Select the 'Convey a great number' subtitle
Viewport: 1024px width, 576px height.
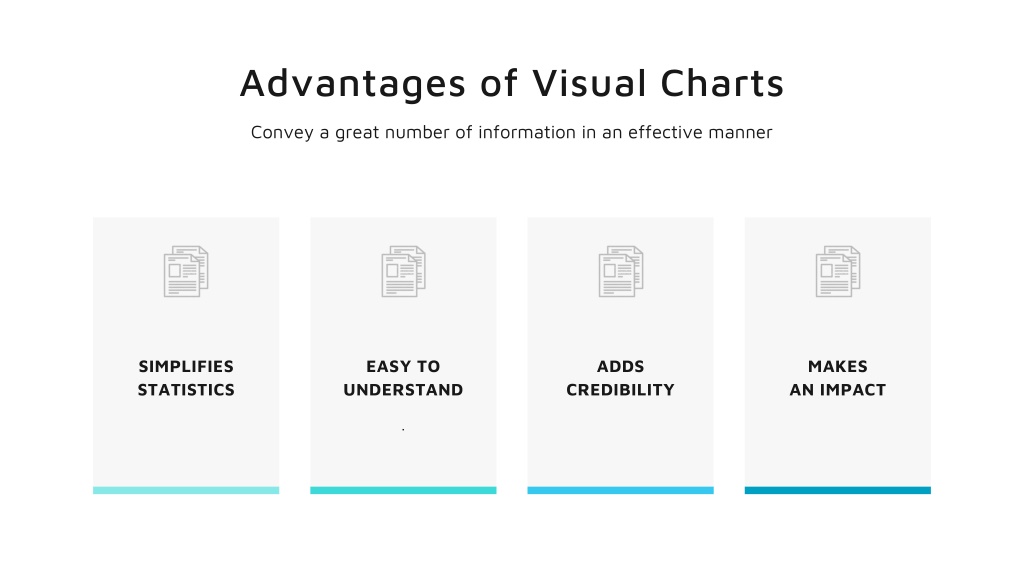coord(512,133)
